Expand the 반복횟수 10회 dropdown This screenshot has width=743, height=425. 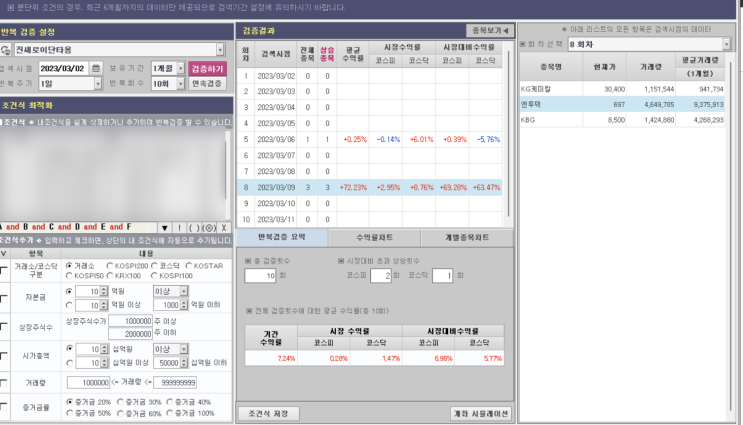point(181,84)
